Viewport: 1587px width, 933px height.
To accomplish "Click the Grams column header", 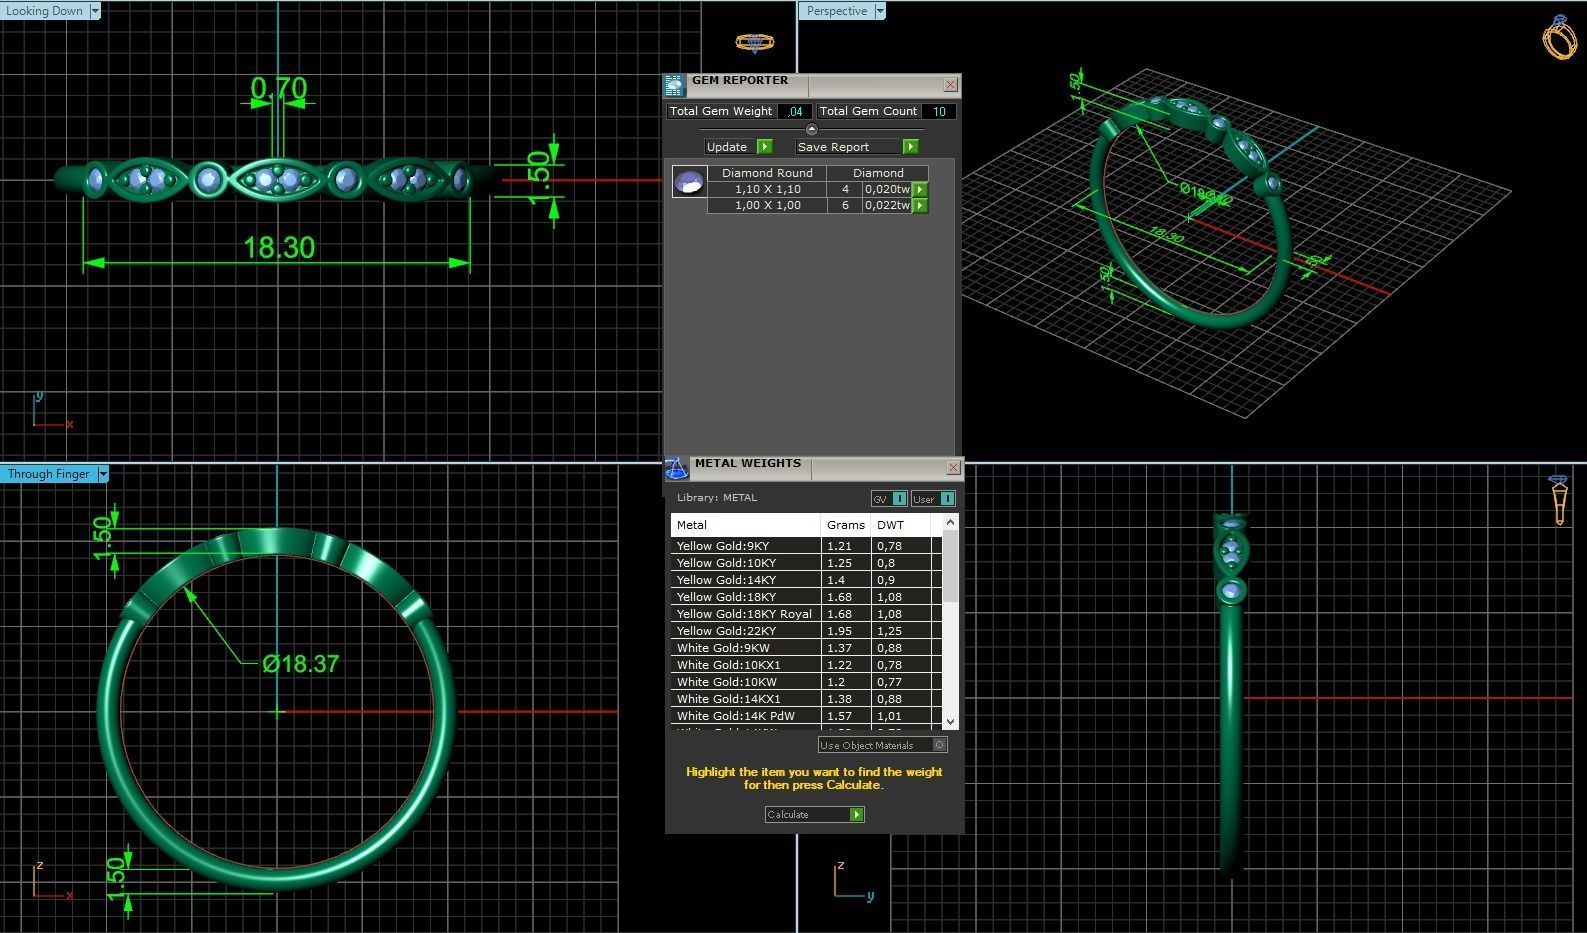I will [847, 525].
